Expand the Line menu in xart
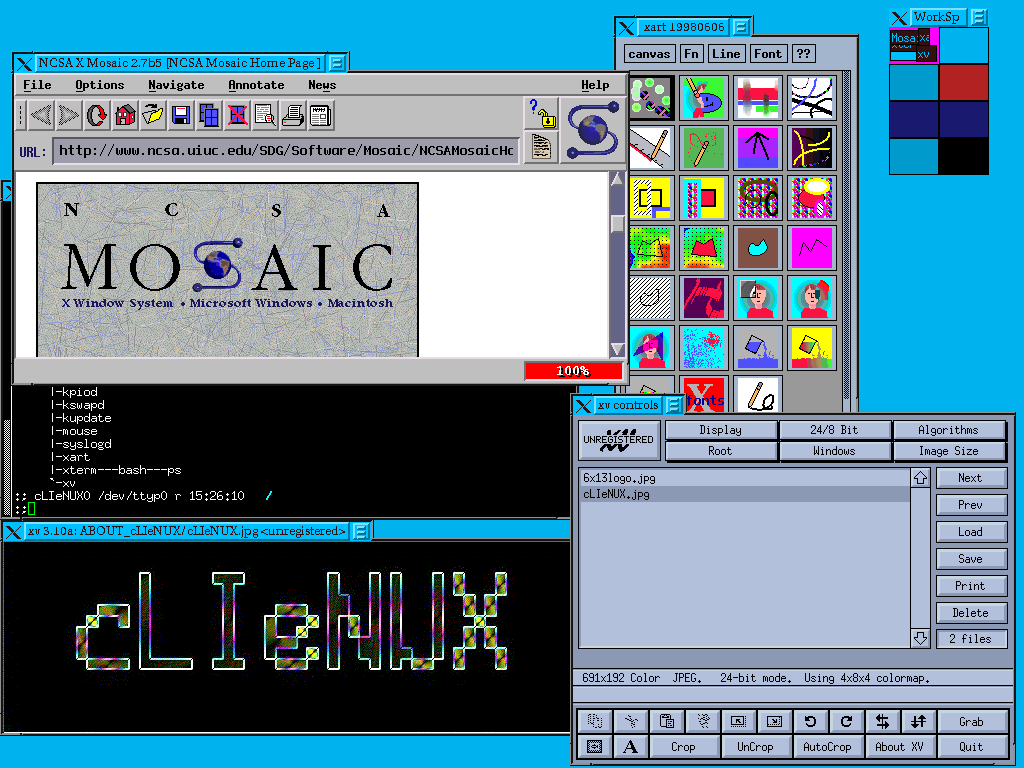1024x768 pixels. tap(726, 54)
